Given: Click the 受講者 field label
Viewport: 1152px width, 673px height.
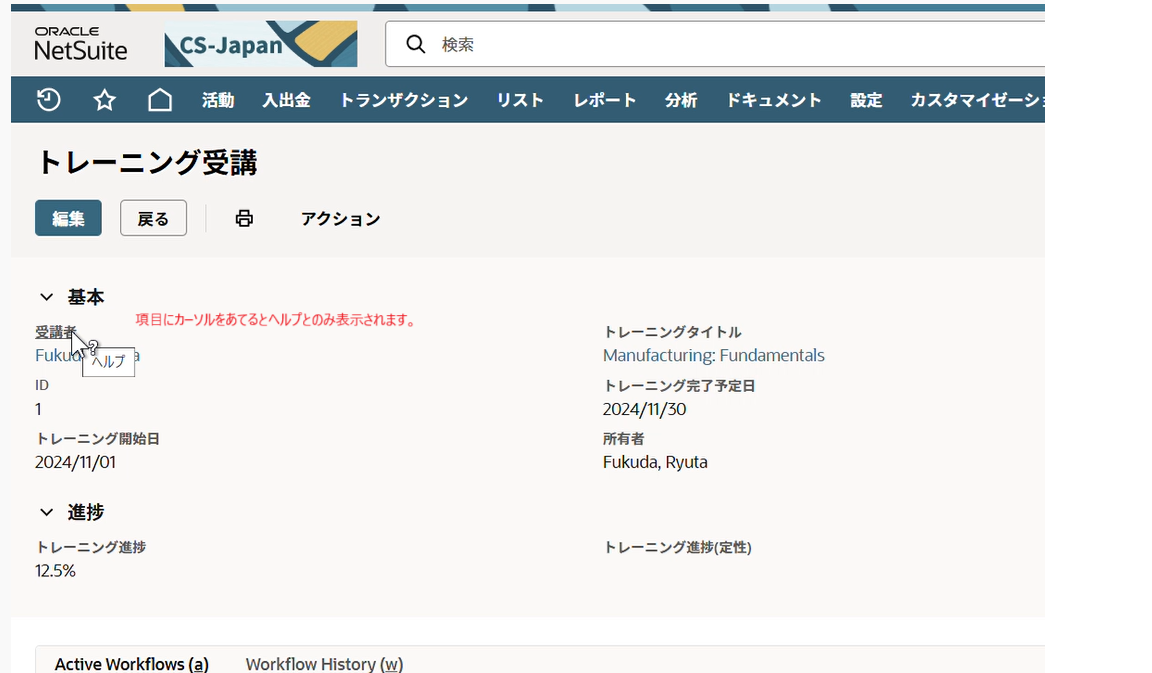Looking at the screenshot, I should 56,332.
